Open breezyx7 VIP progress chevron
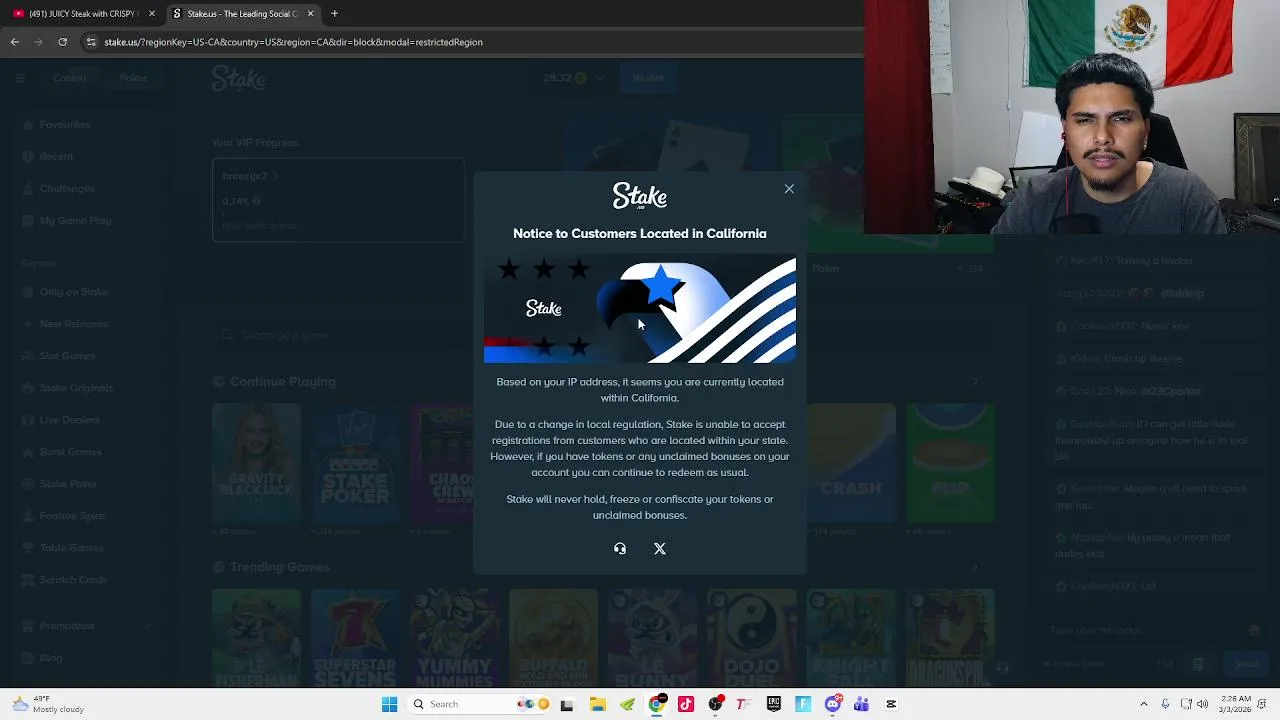This screenshot has height=720, width=1280. [275, 176]
